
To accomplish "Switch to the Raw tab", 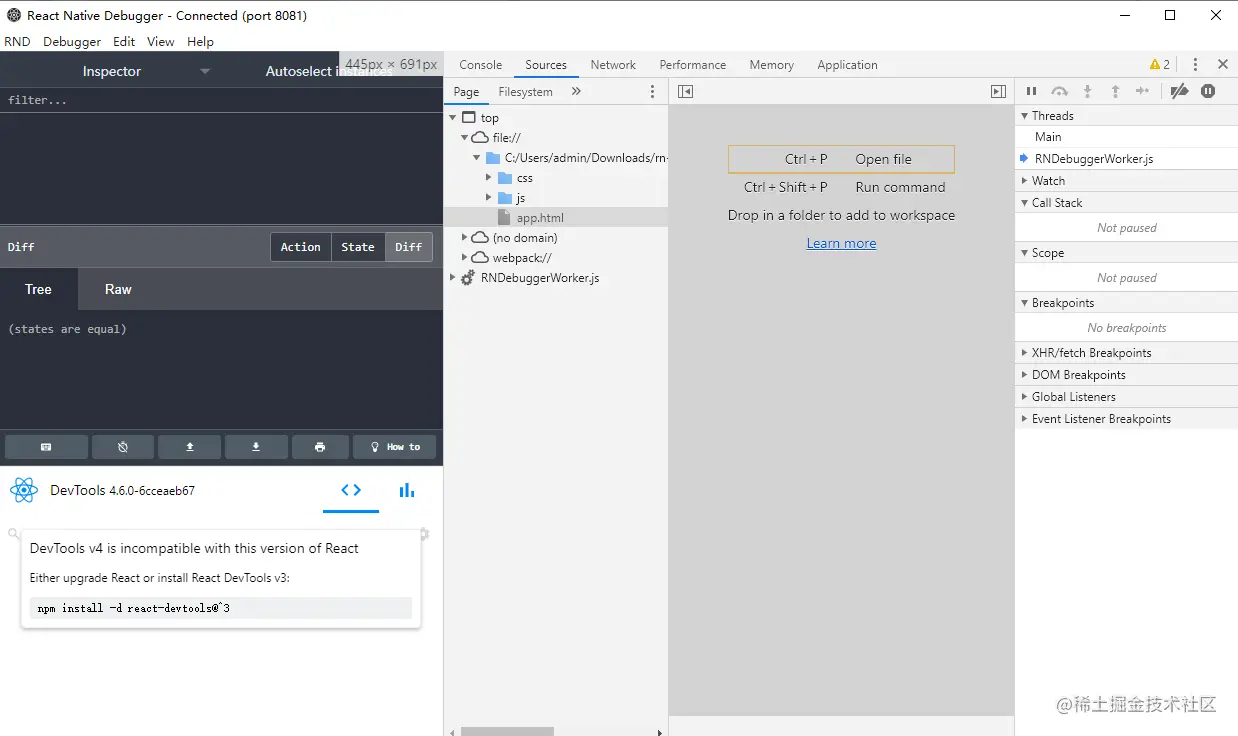I will click(x=118, y=289).
